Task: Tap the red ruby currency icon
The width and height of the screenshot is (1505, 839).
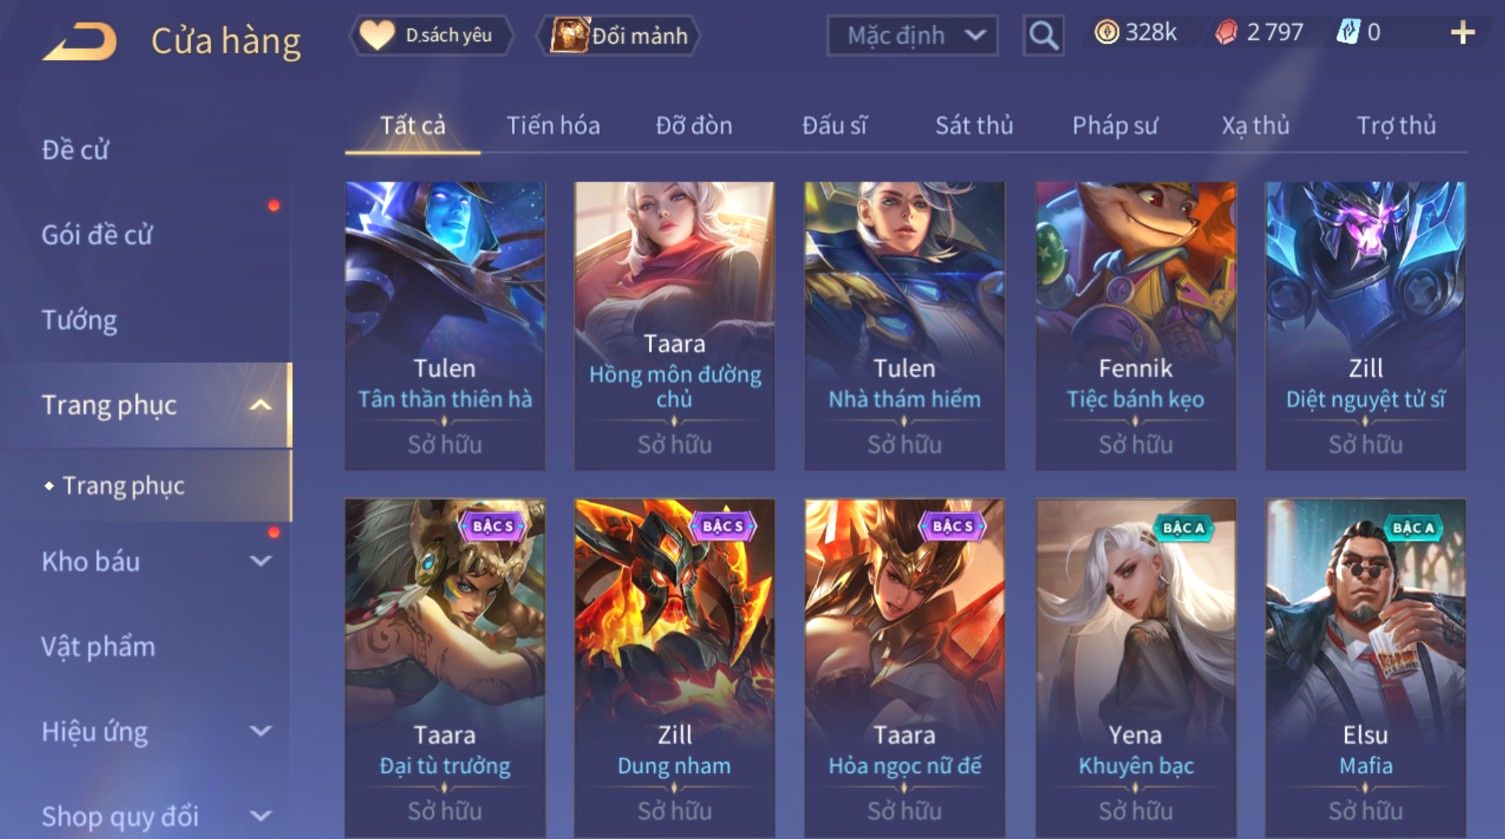Action: pos(1226,33)
